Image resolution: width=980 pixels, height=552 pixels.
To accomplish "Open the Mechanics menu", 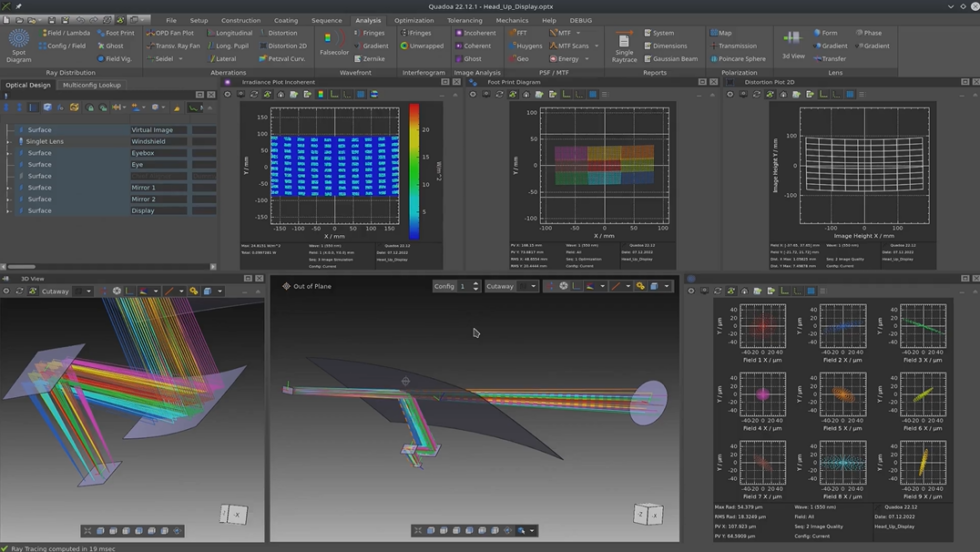I will (512, 20).
